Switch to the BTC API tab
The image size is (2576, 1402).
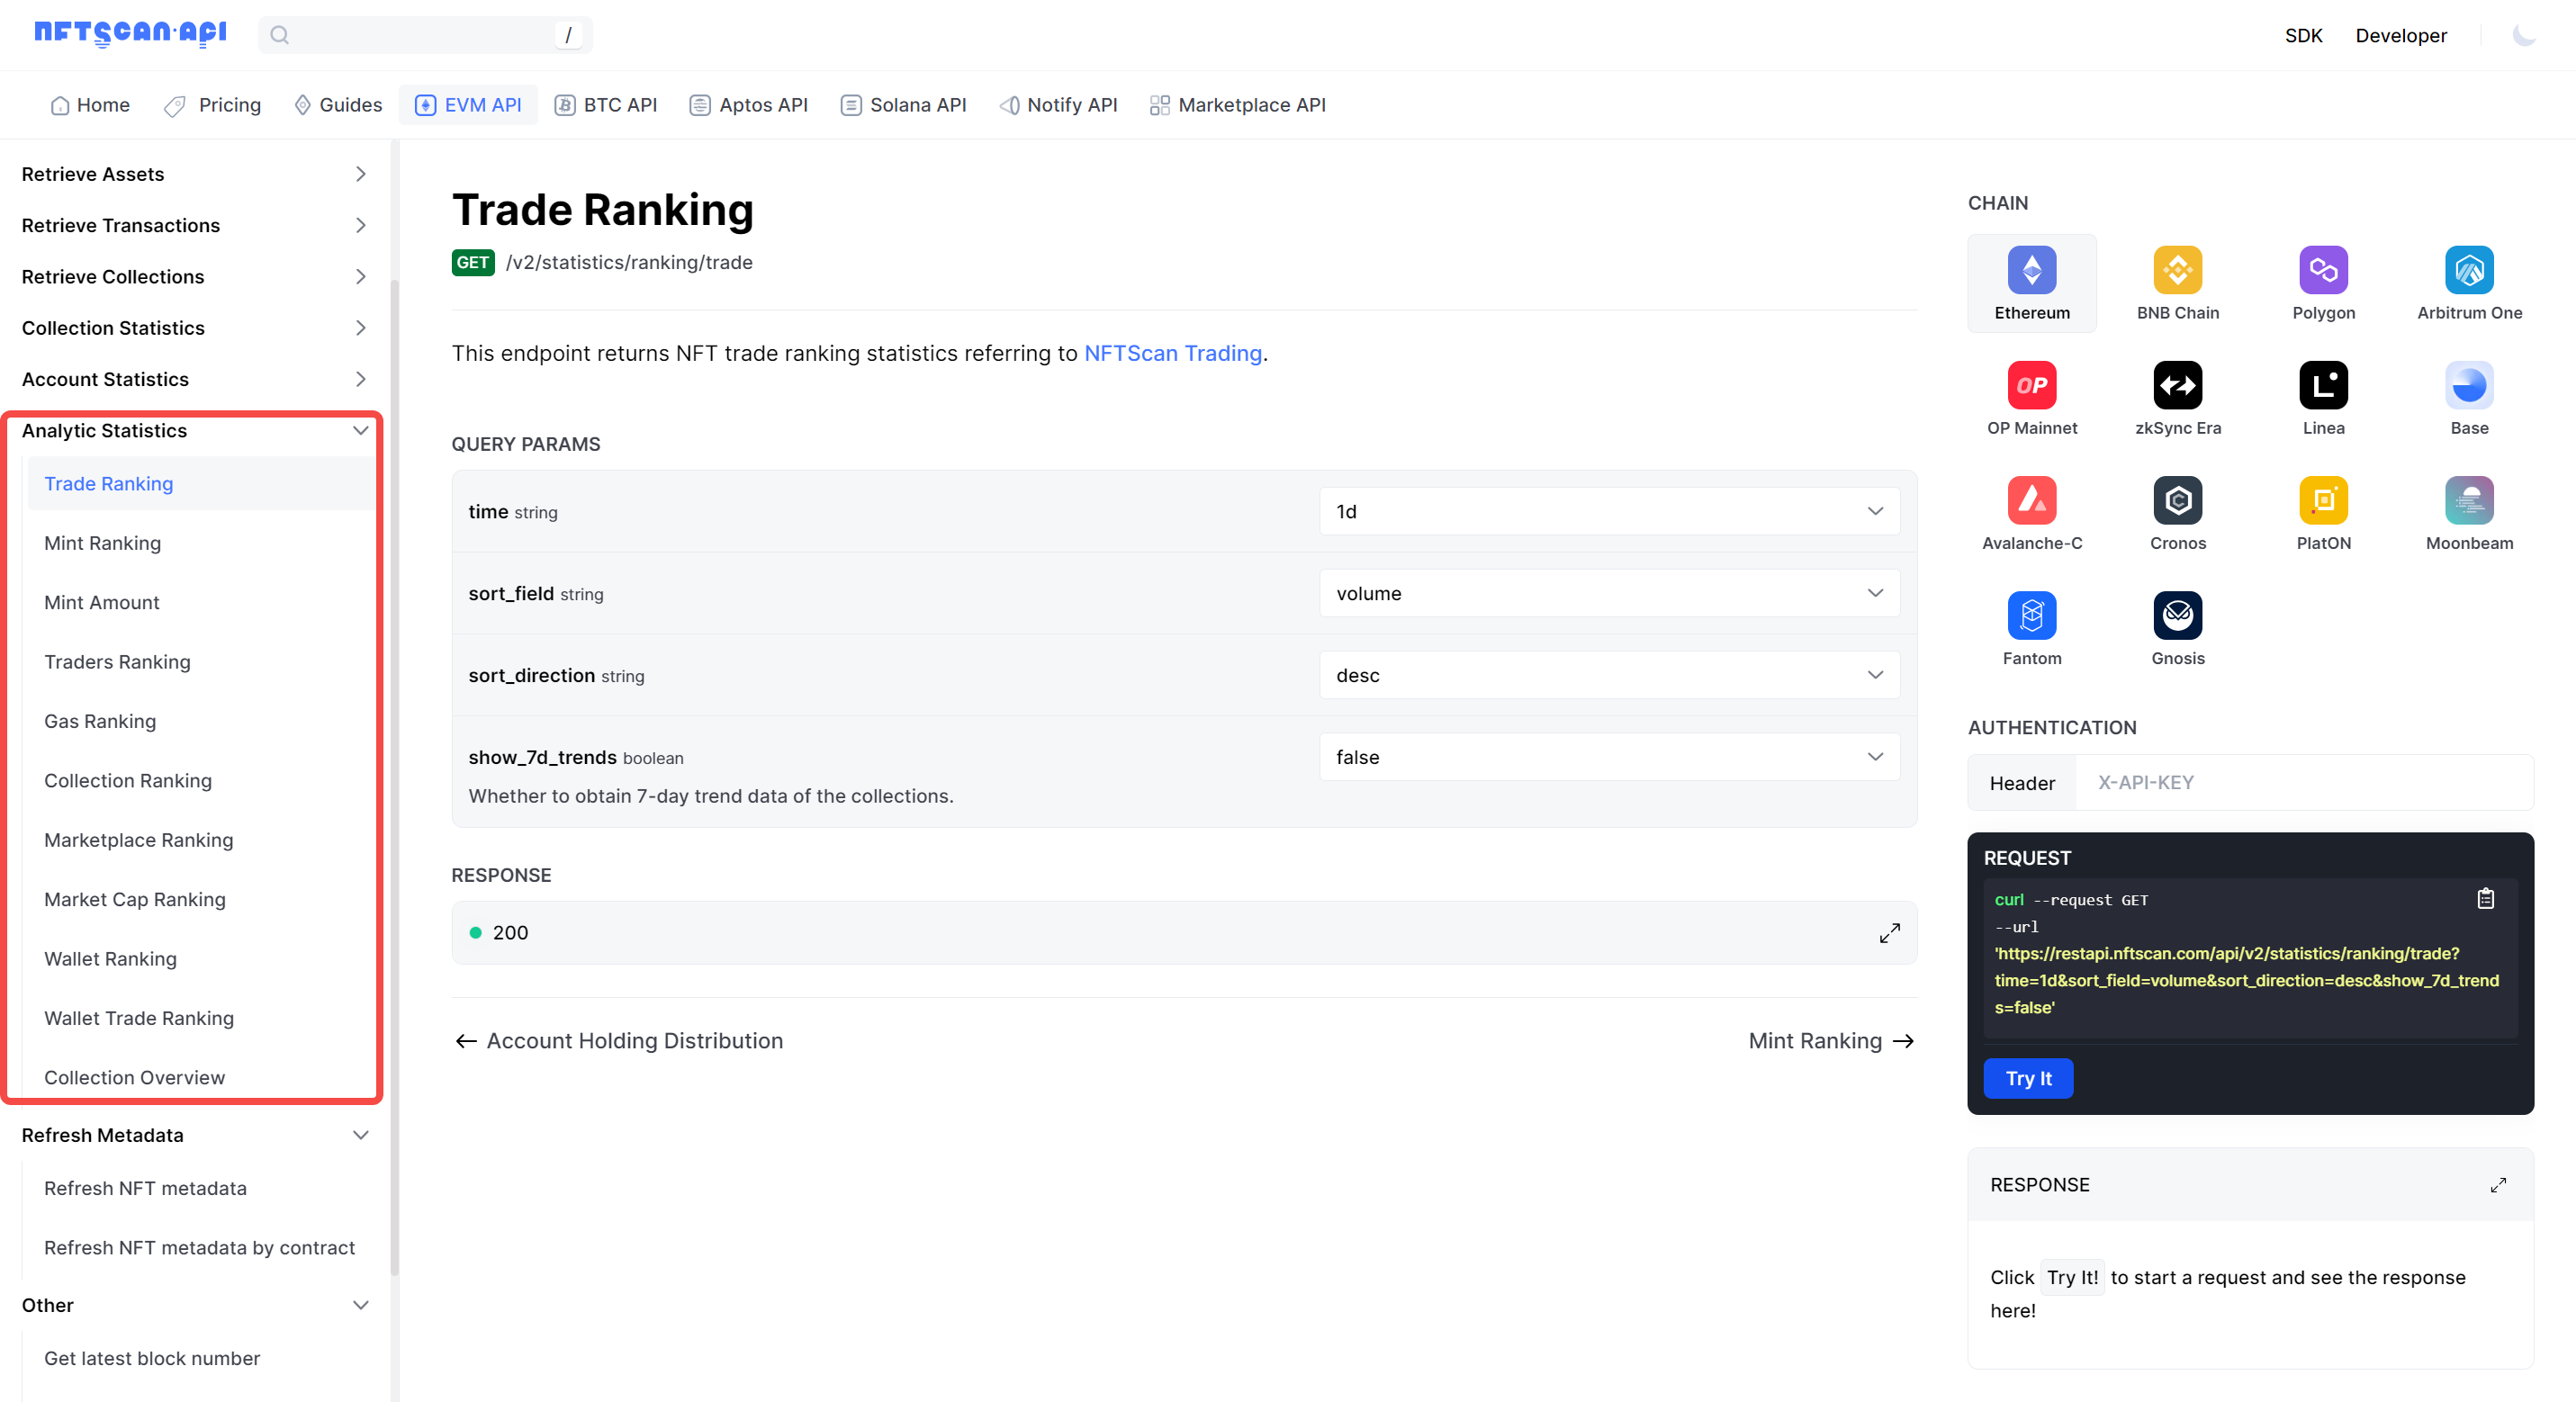[606, 105]
